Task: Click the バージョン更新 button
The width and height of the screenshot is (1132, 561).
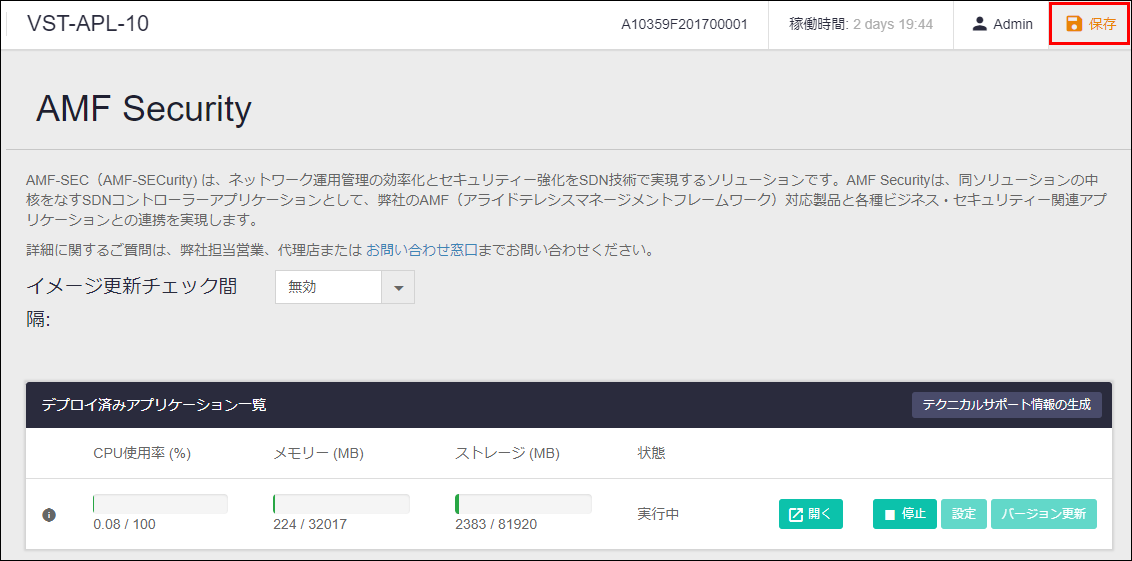Action: point(1044,514)
